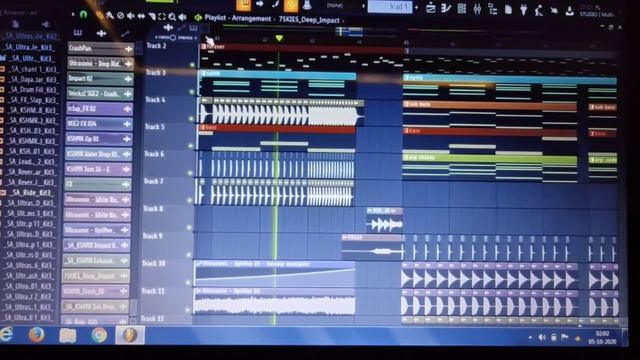Select the _SA_Ride_Kit3 browser item

click(x=32, y=193)
